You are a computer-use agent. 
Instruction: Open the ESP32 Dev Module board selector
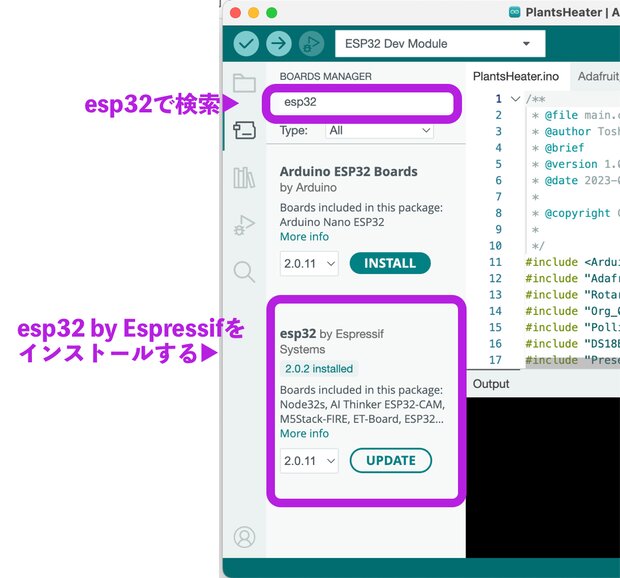(x=440, y=43)
